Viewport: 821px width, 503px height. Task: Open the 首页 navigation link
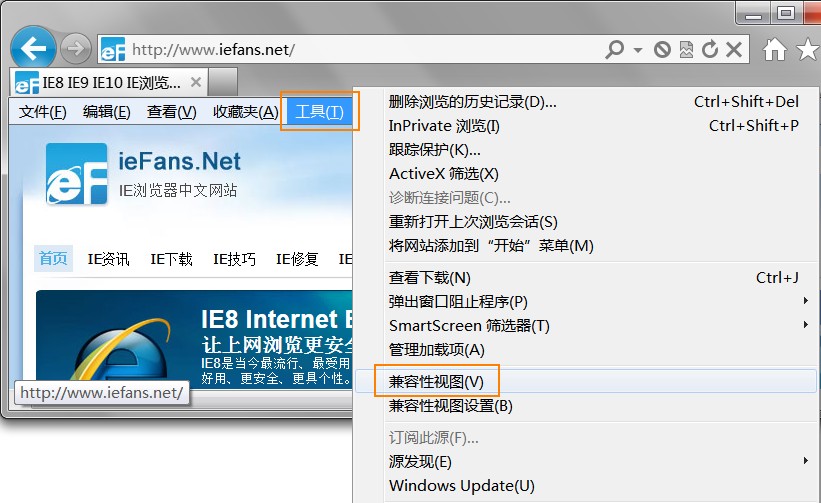pos(53,259)
